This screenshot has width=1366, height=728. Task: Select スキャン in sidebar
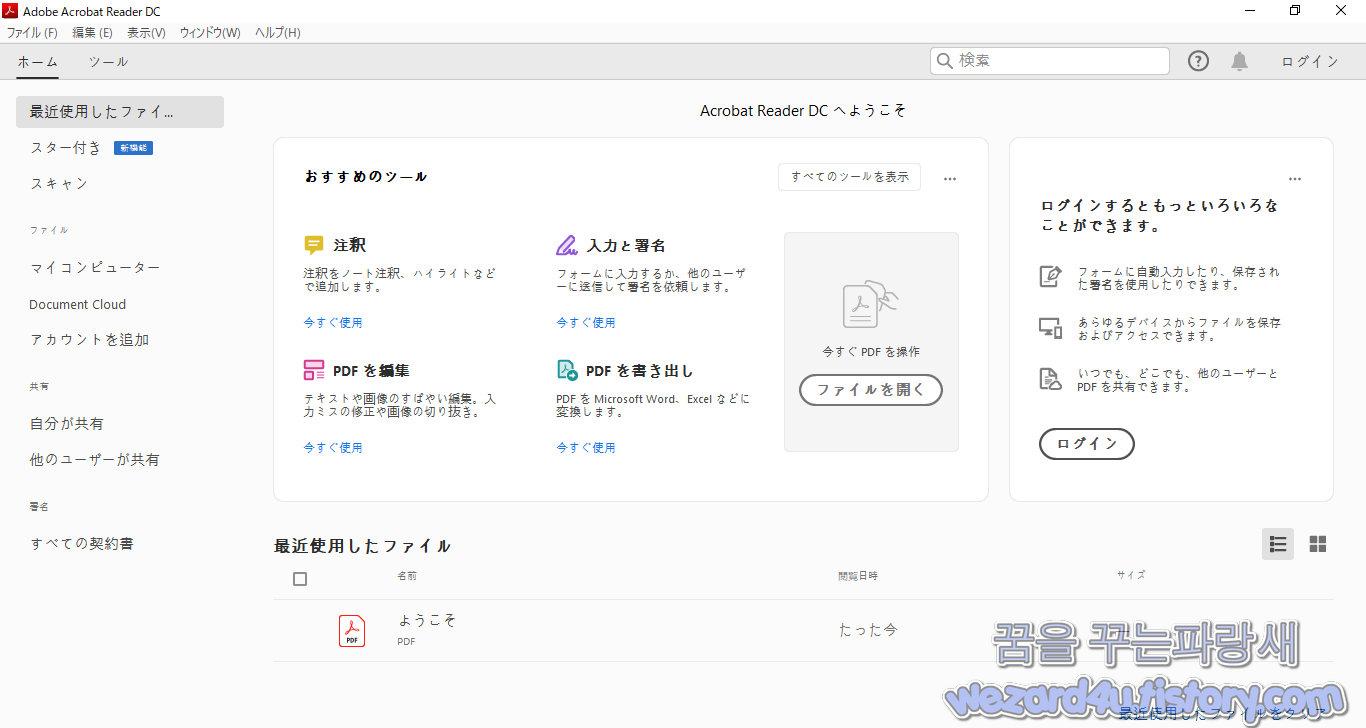(59, 184)
